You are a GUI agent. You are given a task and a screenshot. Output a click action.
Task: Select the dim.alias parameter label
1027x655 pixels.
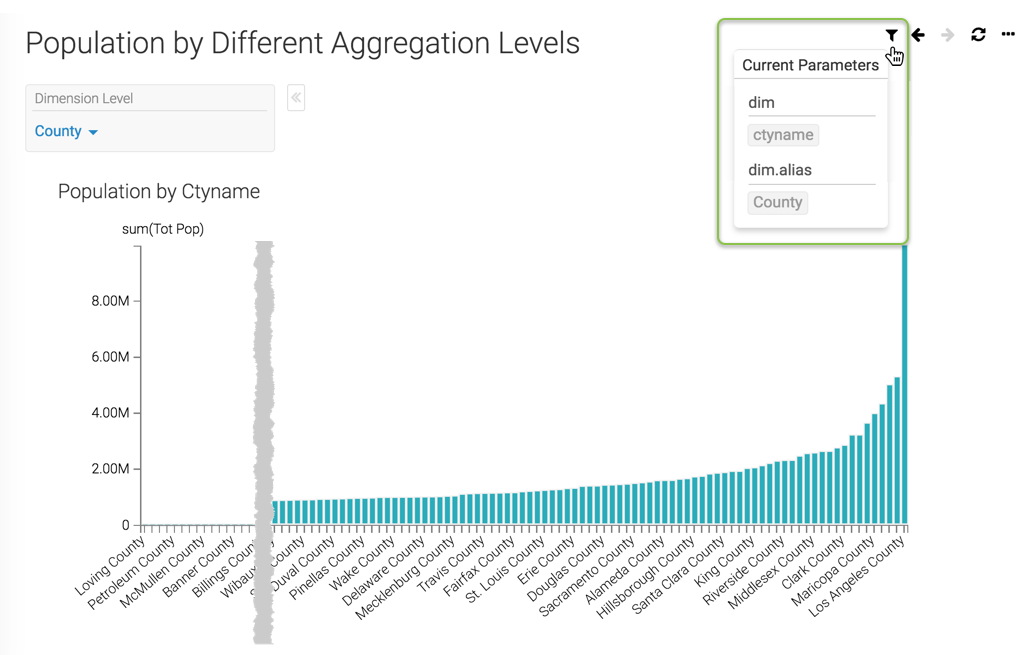[x=780, y=170]
